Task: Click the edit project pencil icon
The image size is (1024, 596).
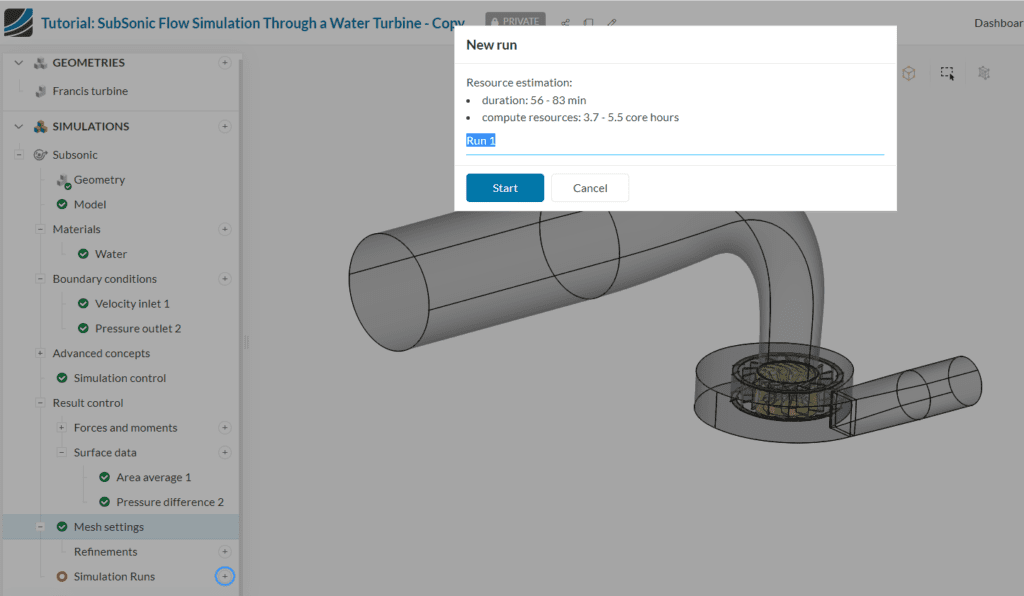Action: (612, 23)
